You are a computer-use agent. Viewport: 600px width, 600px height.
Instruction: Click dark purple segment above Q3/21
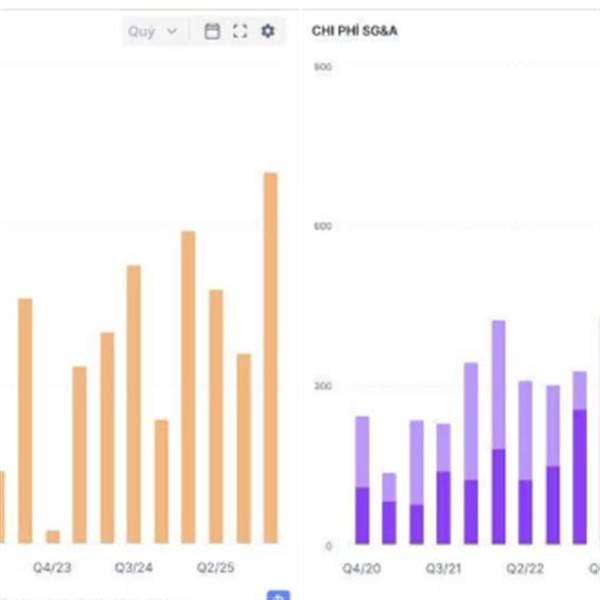coord(443,508)
